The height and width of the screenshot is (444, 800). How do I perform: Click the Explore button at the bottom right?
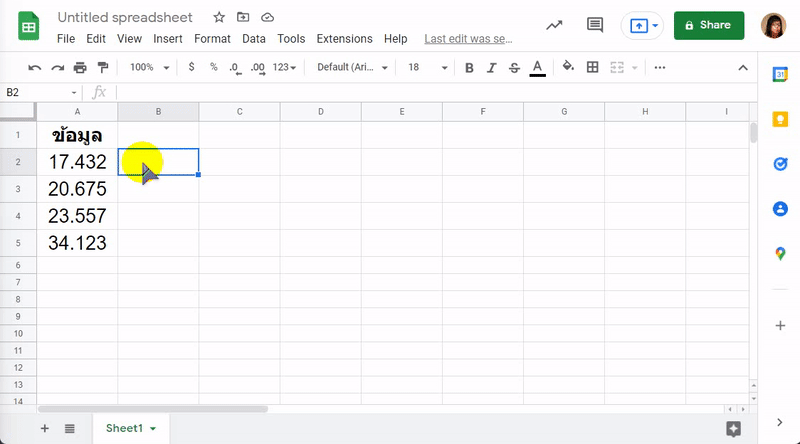point(733,429)
